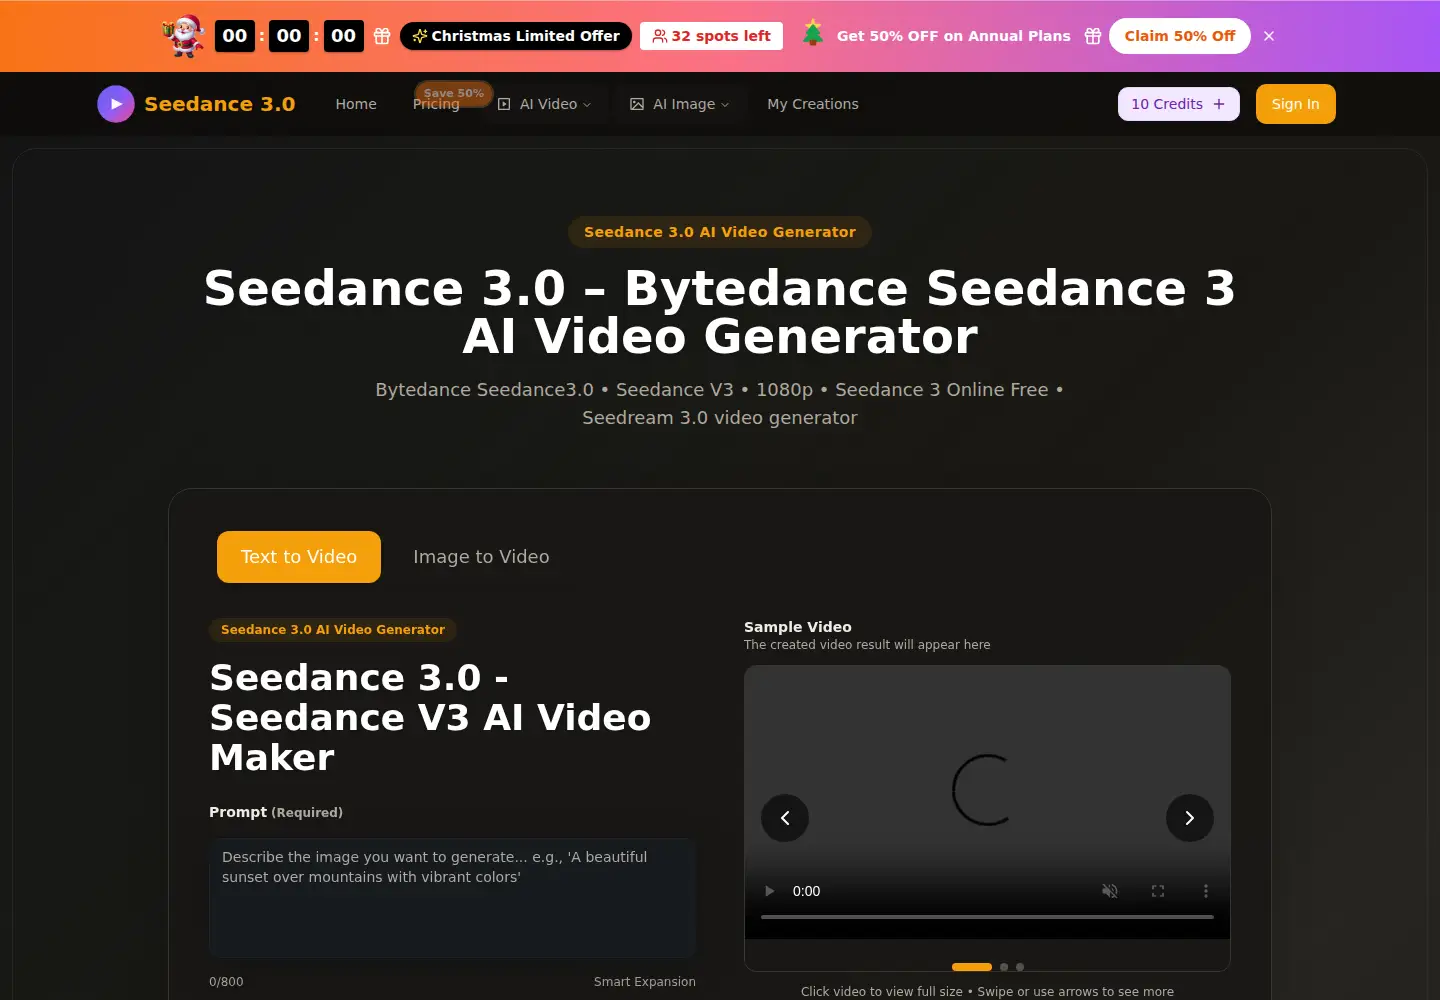The height and width of the screenshot is (1000, 1440).
Task: Click the gift icon next to Claim 50% Off
Action: click(x=1093, y=36)
